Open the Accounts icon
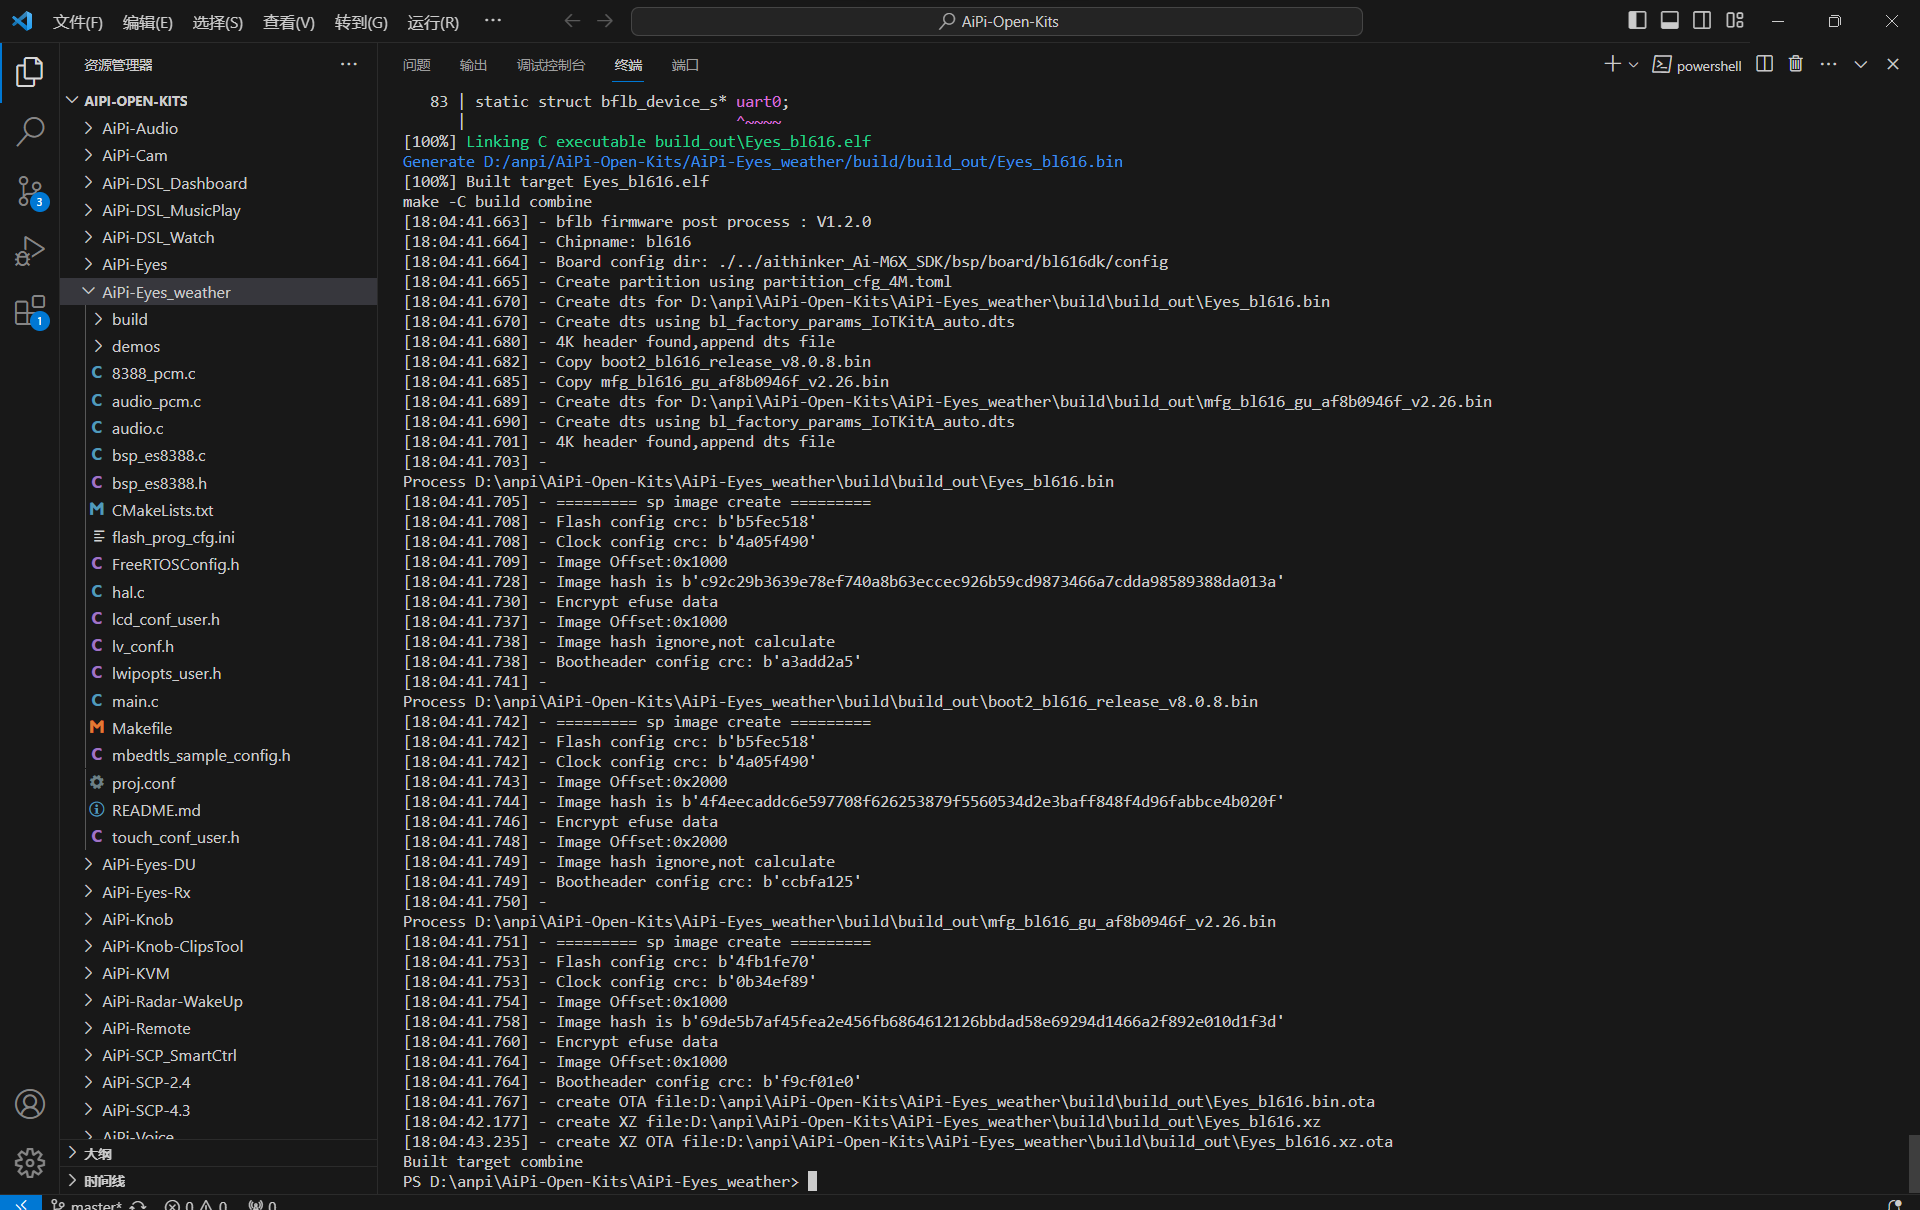 [30, 1104]
